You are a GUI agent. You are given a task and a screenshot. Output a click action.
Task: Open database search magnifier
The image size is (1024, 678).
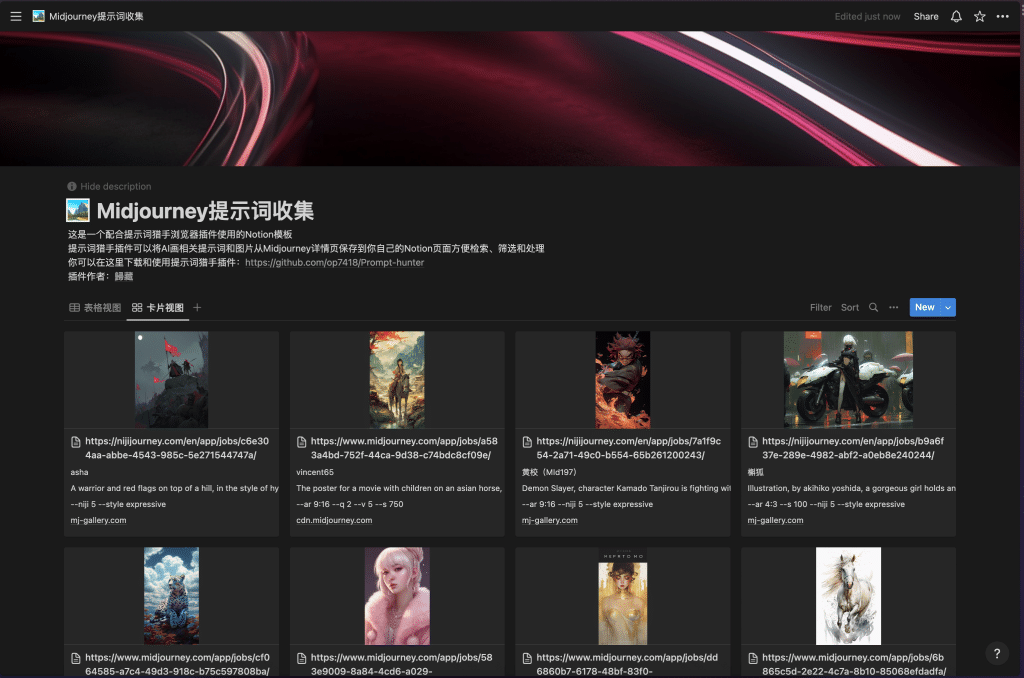tap(873, 308)
